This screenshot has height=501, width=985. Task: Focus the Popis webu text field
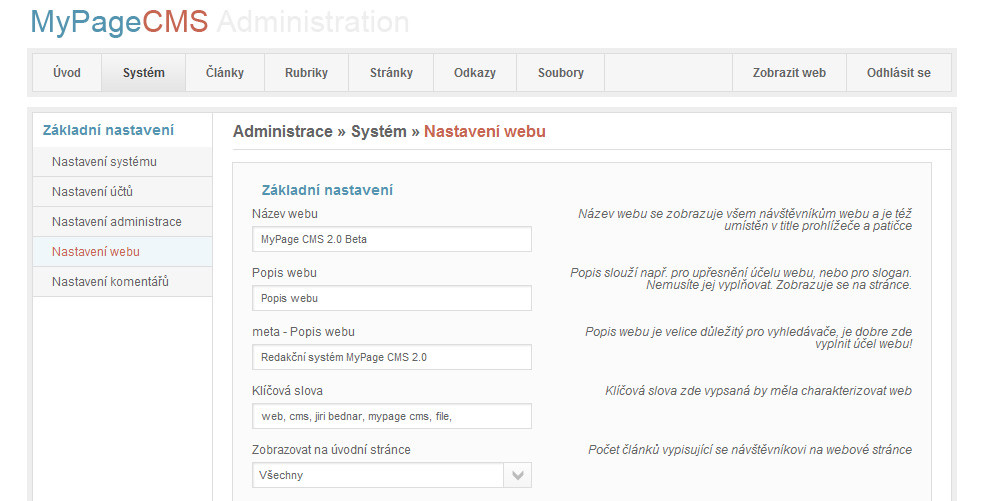pos(392,298)
